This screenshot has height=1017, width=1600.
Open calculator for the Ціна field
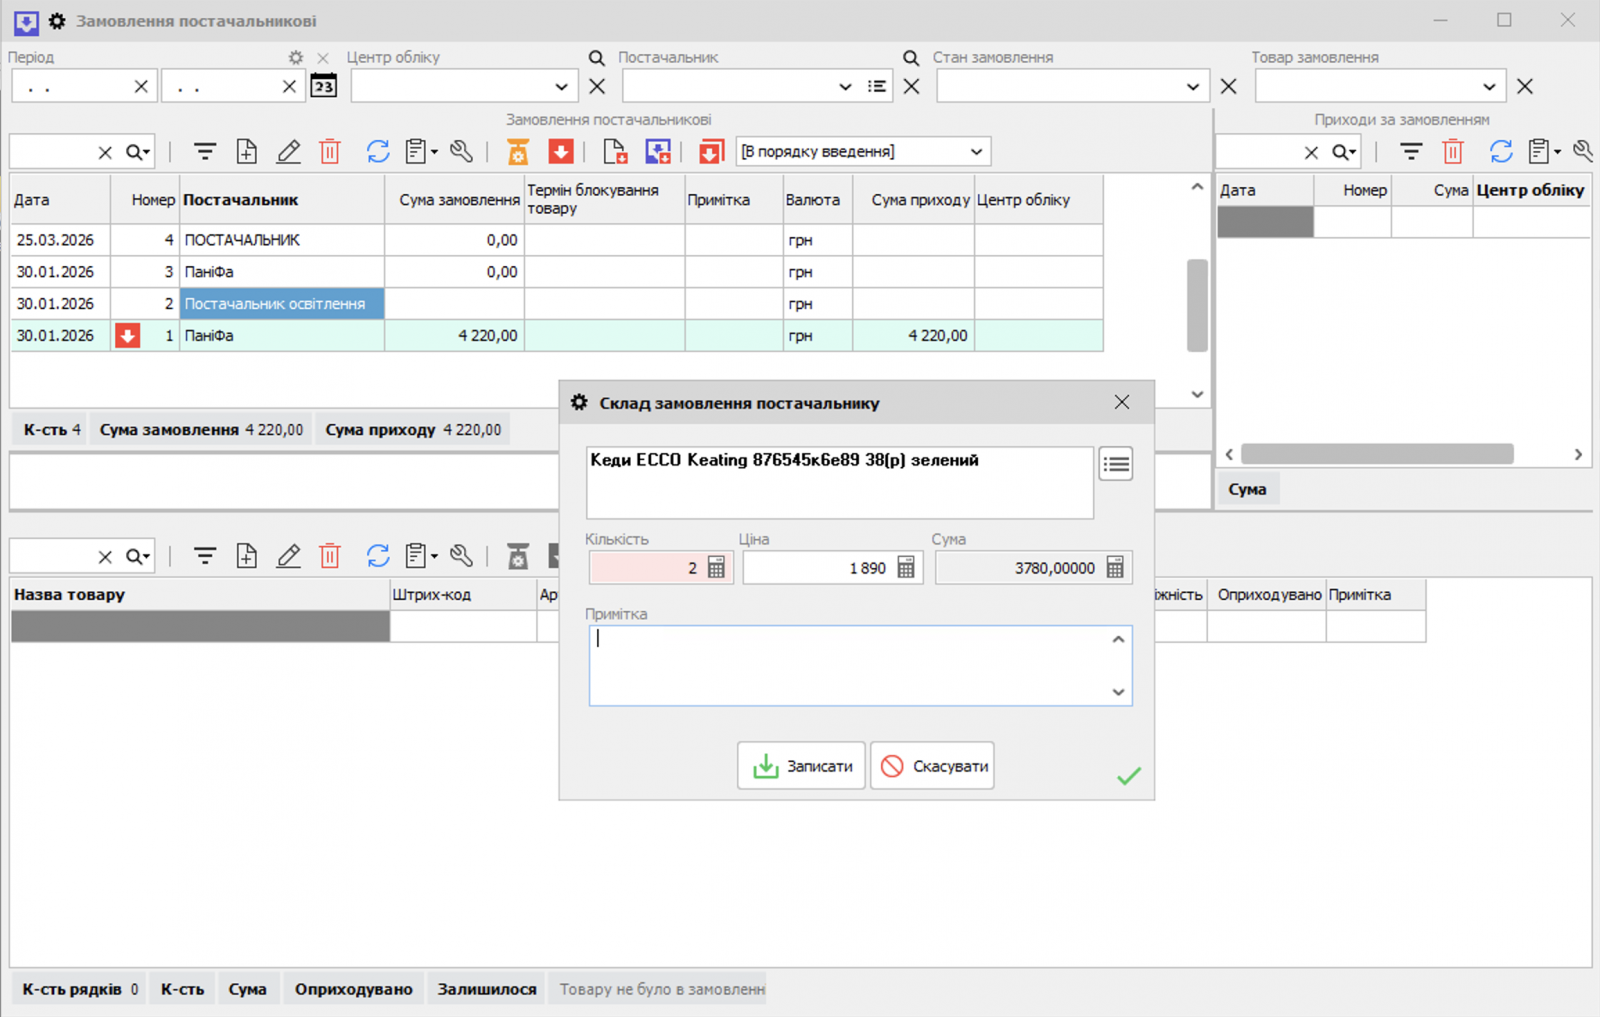[x=906, y=568]
